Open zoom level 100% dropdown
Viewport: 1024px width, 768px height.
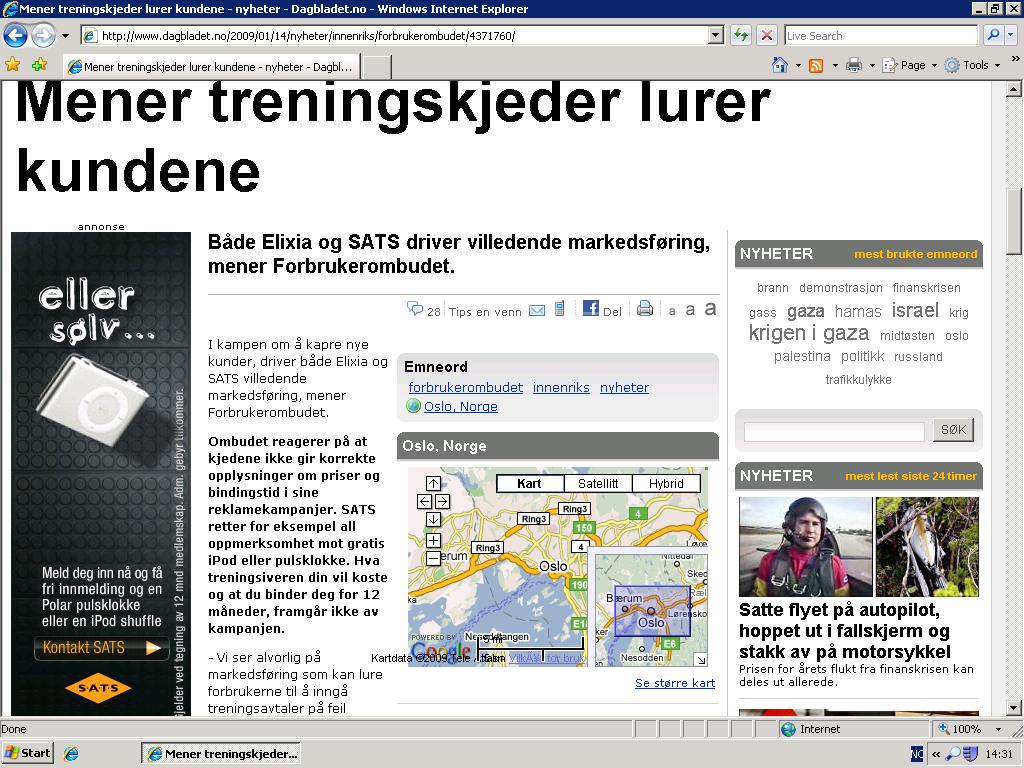tap(999, 729)
